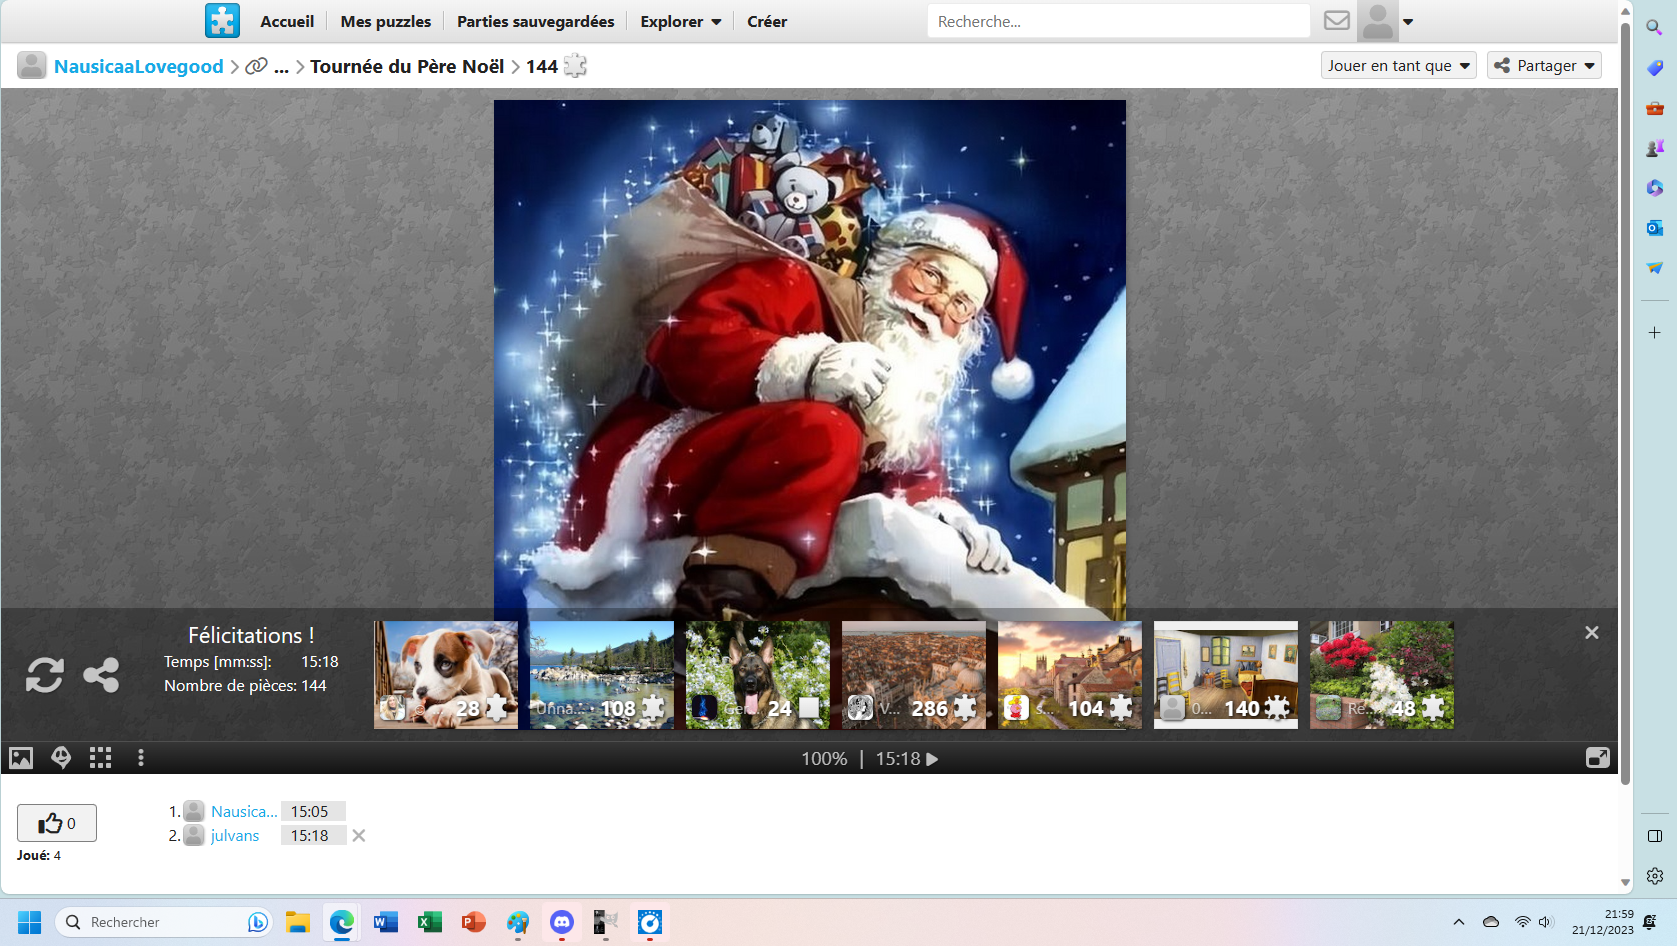Click the arrange pieces grid icon
The image size is (1677, 946).
tap(100, 758)
